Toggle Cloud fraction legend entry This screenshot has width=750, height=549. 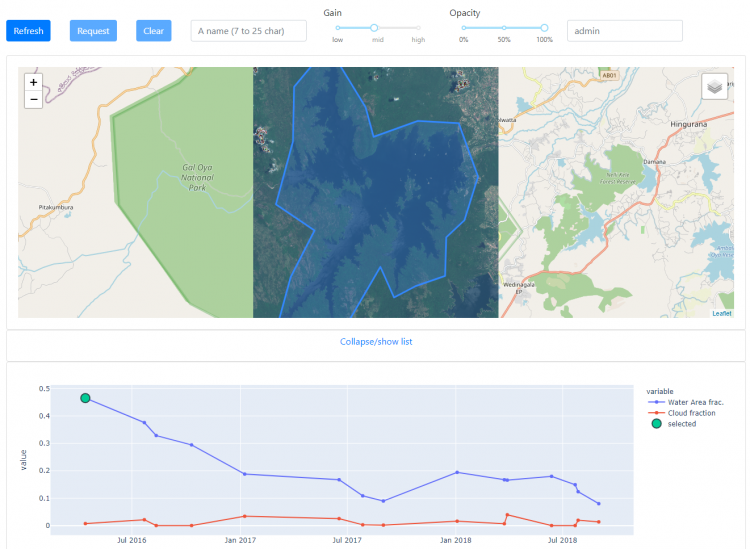click(682, 413)
